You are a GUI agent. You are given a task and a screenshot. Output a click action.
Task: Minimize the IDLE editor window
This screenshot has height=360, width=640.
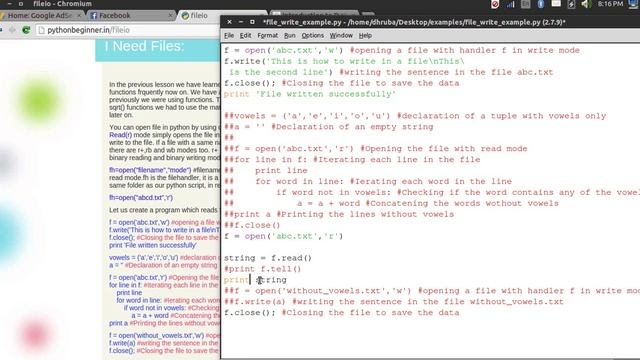pos(241,22)
